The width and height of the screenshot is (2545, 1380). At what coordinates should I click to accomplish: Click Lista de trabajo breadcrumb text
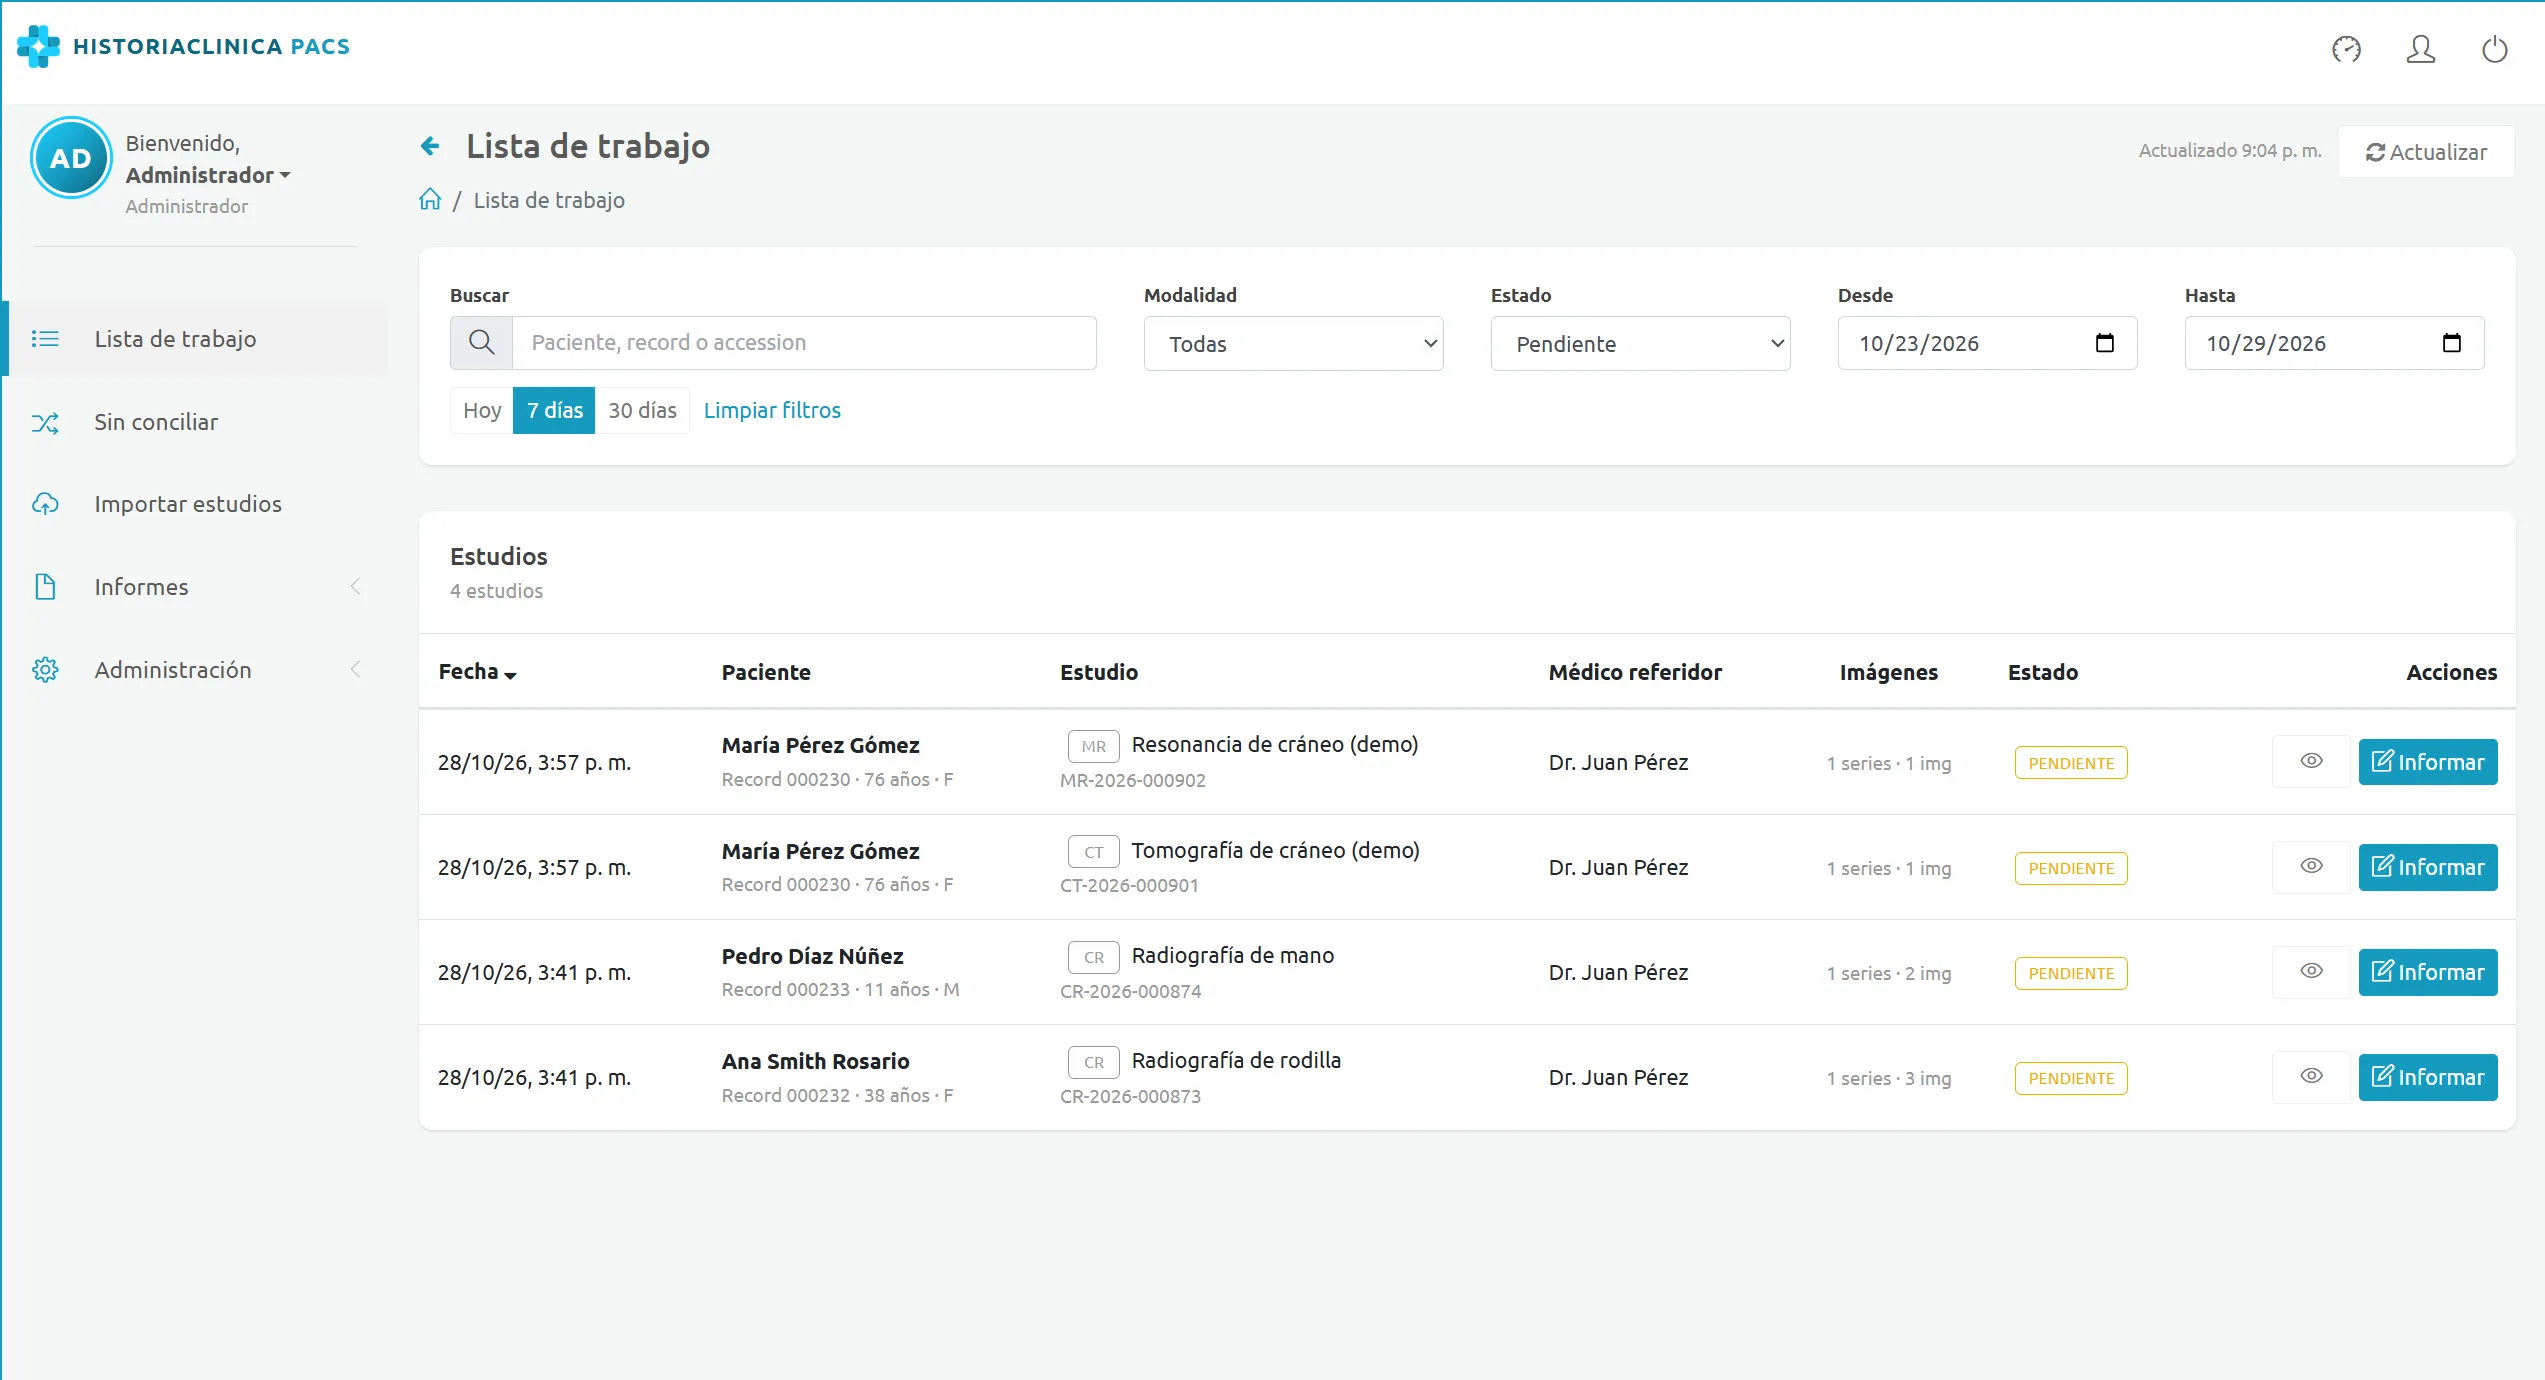coord(549,200)
